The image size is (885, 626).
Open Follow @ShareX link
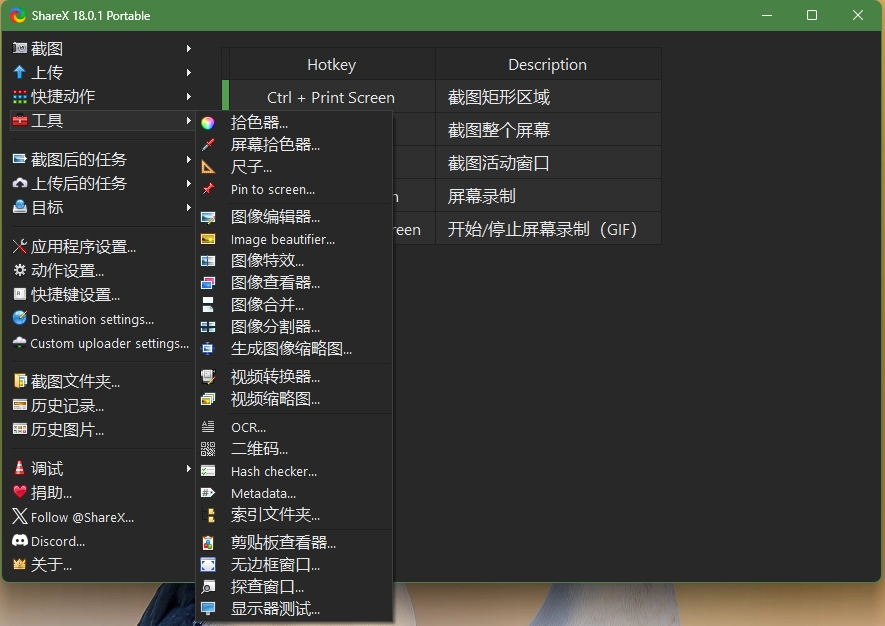(82, 517)
